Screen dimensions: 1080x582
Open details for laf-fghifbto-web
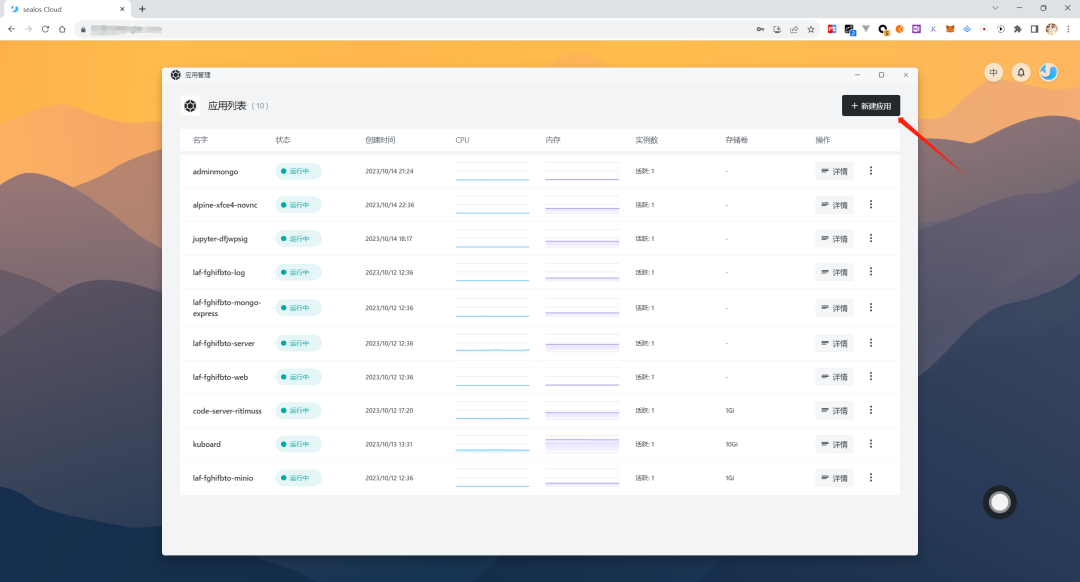[834, 377]
